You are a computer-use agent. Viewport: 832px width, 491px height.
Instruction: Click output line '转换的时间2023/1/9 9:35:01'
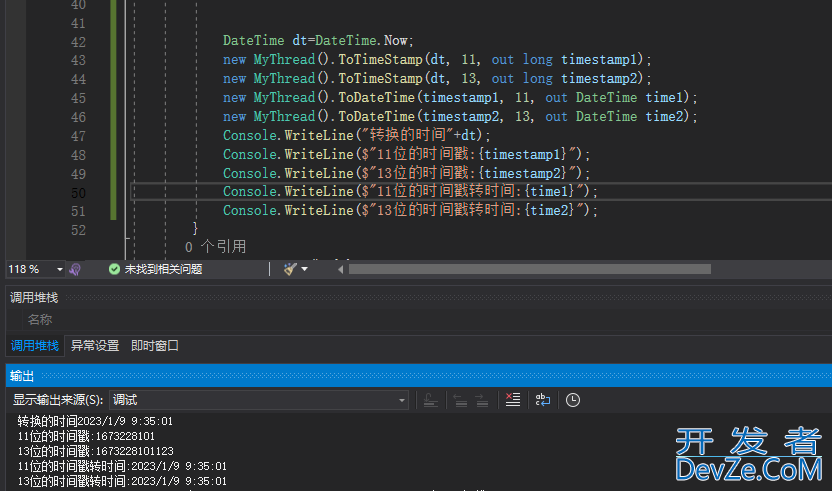pos(95,421)
